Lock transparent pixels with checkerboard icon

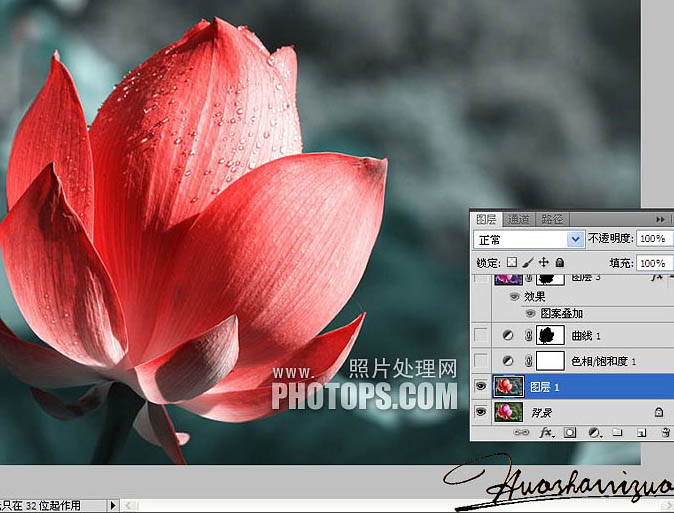(512, 263)
